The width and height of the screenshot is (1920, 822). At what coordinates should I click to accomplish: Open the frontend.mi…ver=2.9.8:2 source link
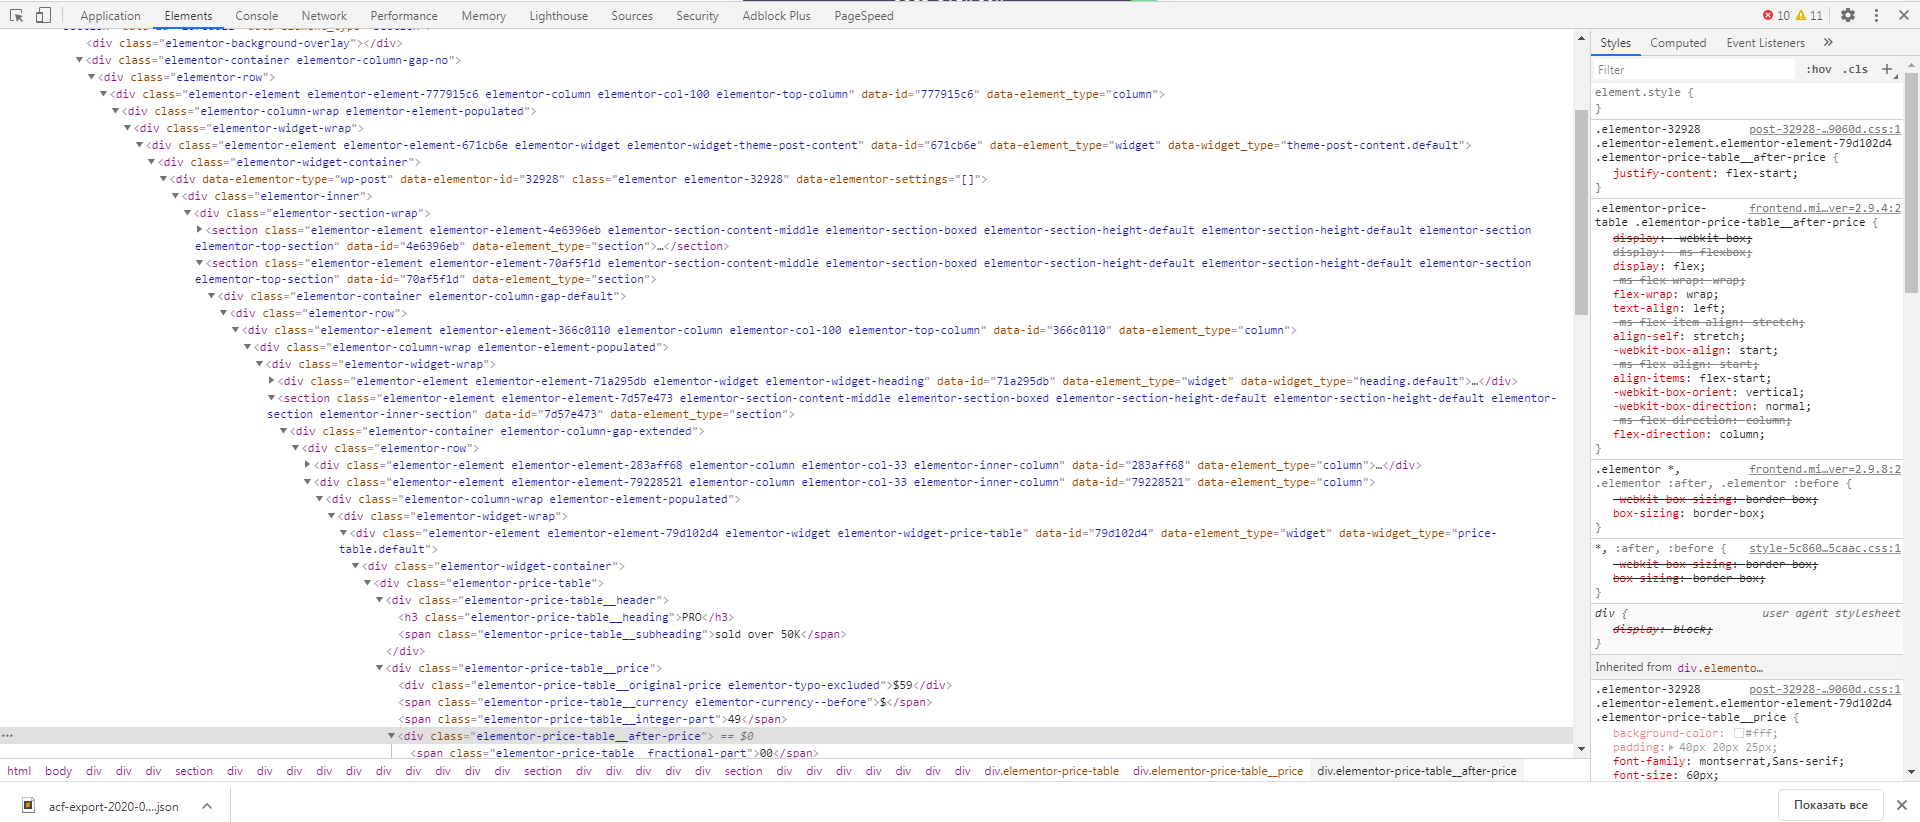click(1825, 469)
